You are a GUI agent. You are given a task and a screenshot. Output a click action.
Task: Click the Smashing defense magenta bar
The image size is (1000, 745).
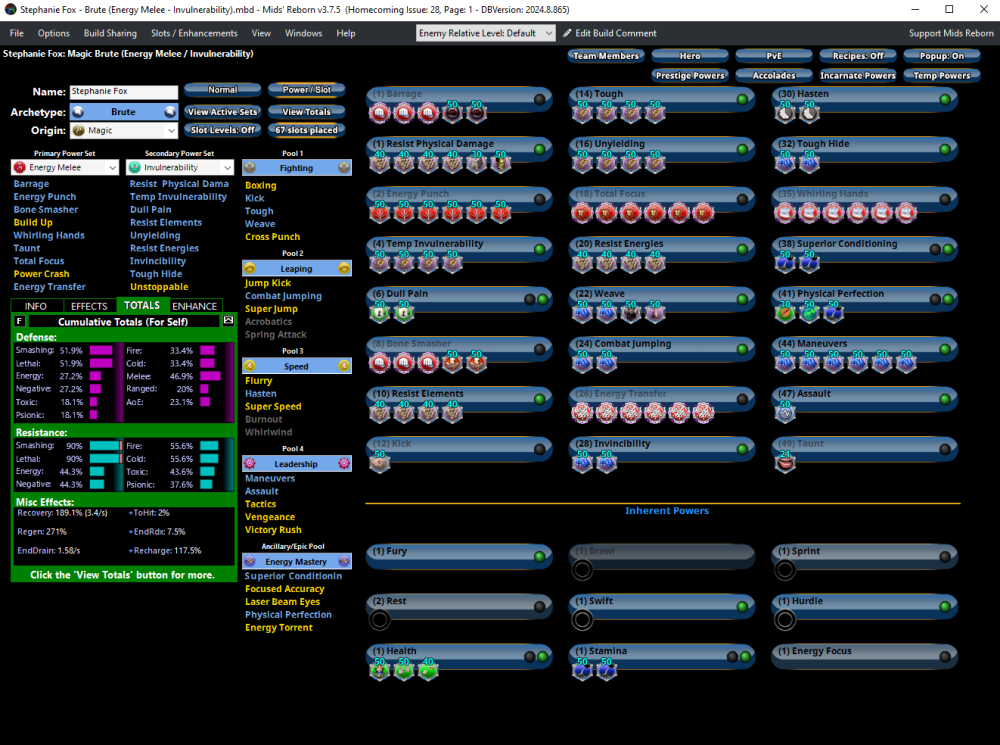click(x=101, y=351)
